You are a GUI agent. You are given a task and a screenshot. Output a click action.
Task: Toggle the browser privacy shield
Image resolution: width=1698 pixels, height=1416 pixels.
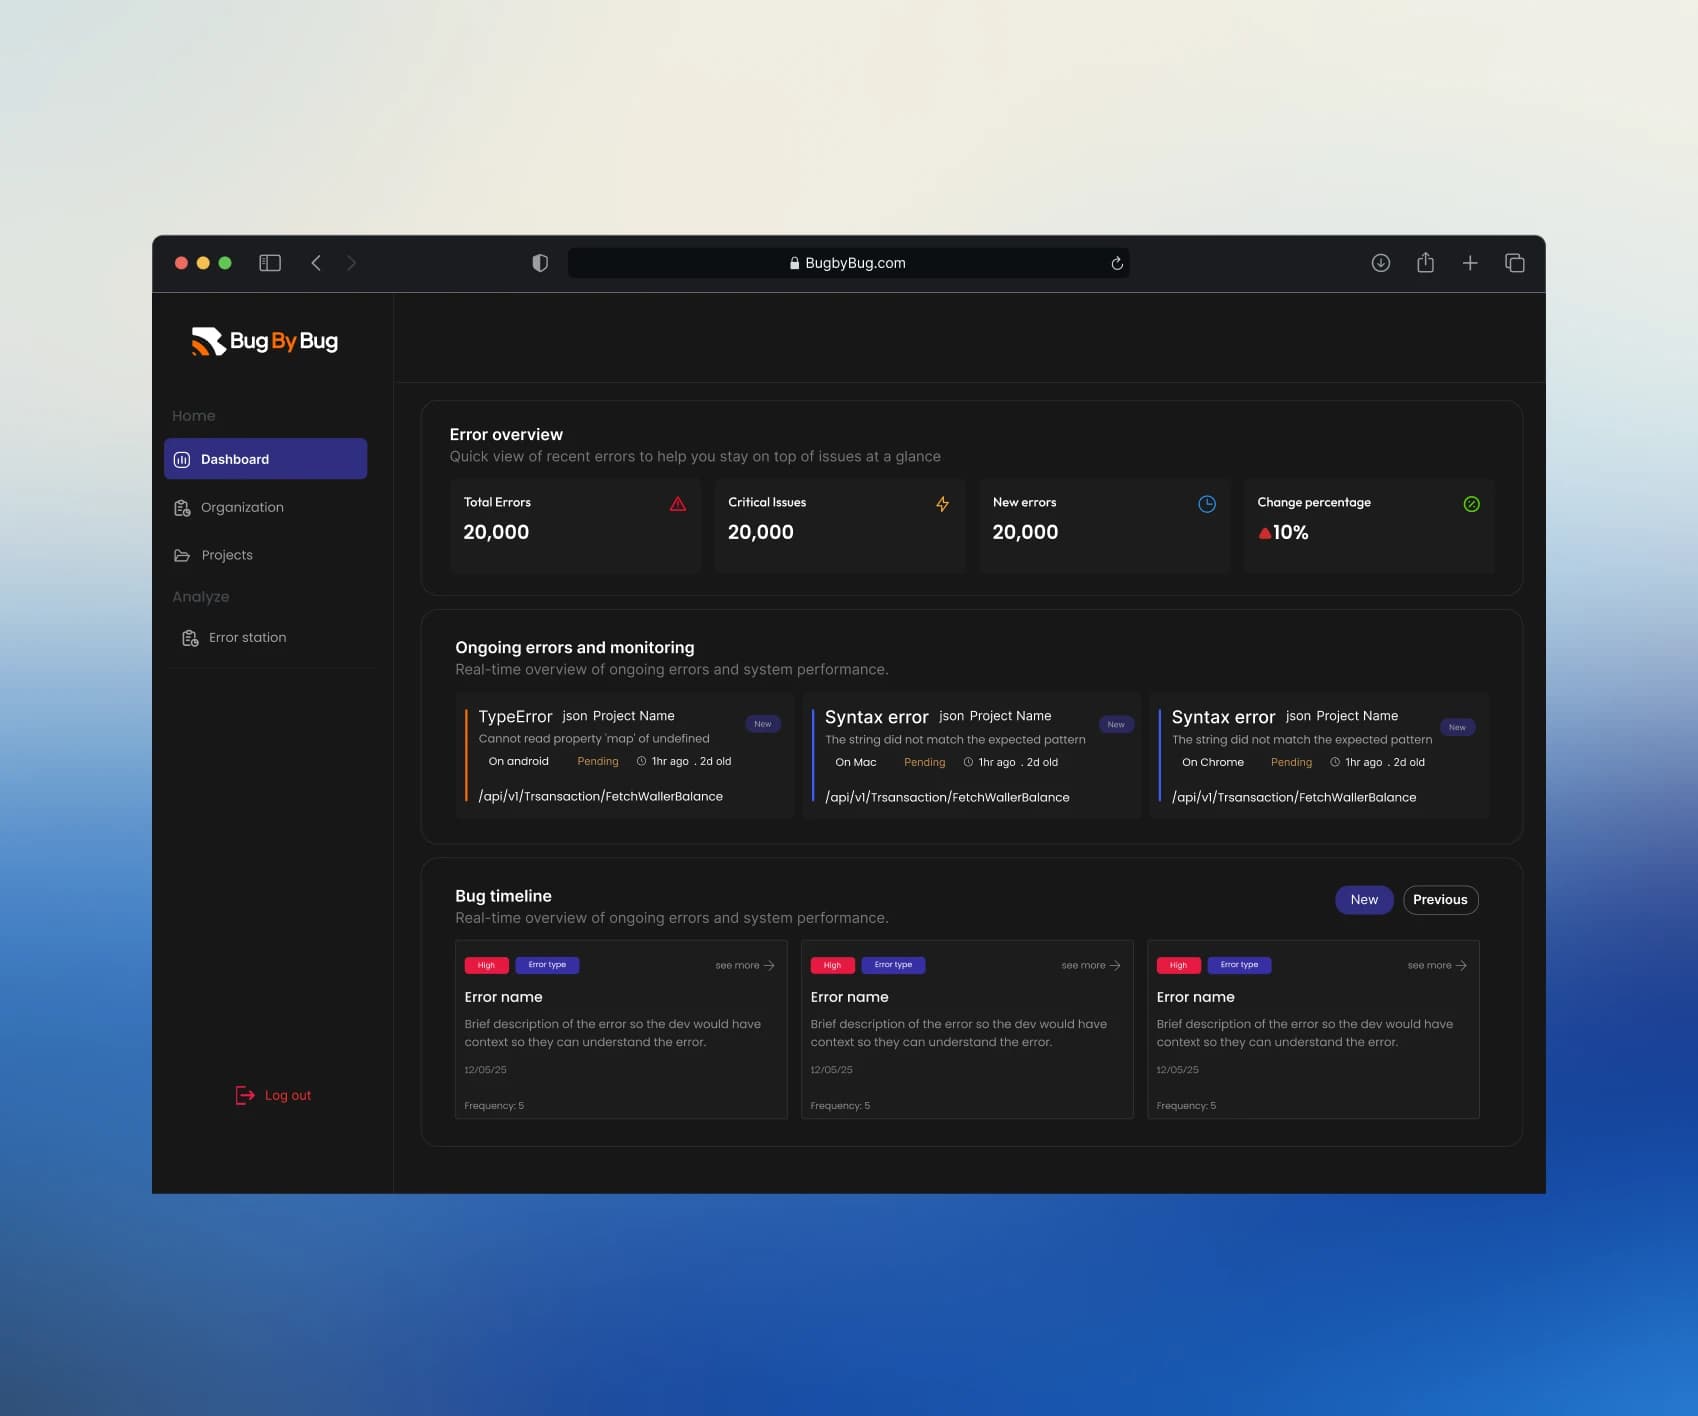[x=540, y=262]
